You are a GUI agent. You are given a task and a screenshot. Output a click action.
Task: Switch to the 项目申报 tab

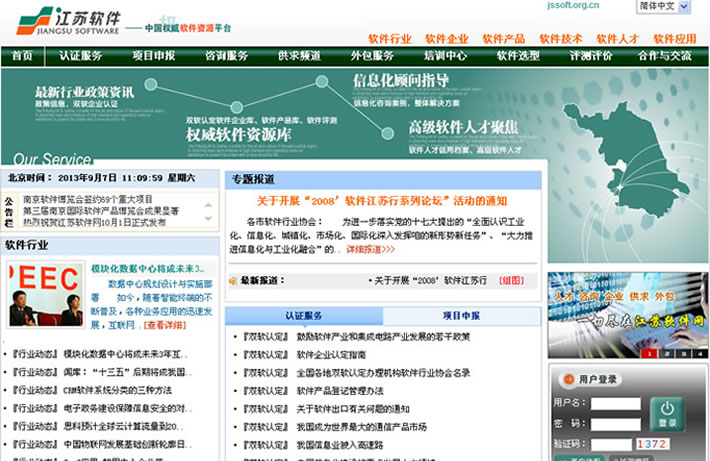tap(461, 316)
